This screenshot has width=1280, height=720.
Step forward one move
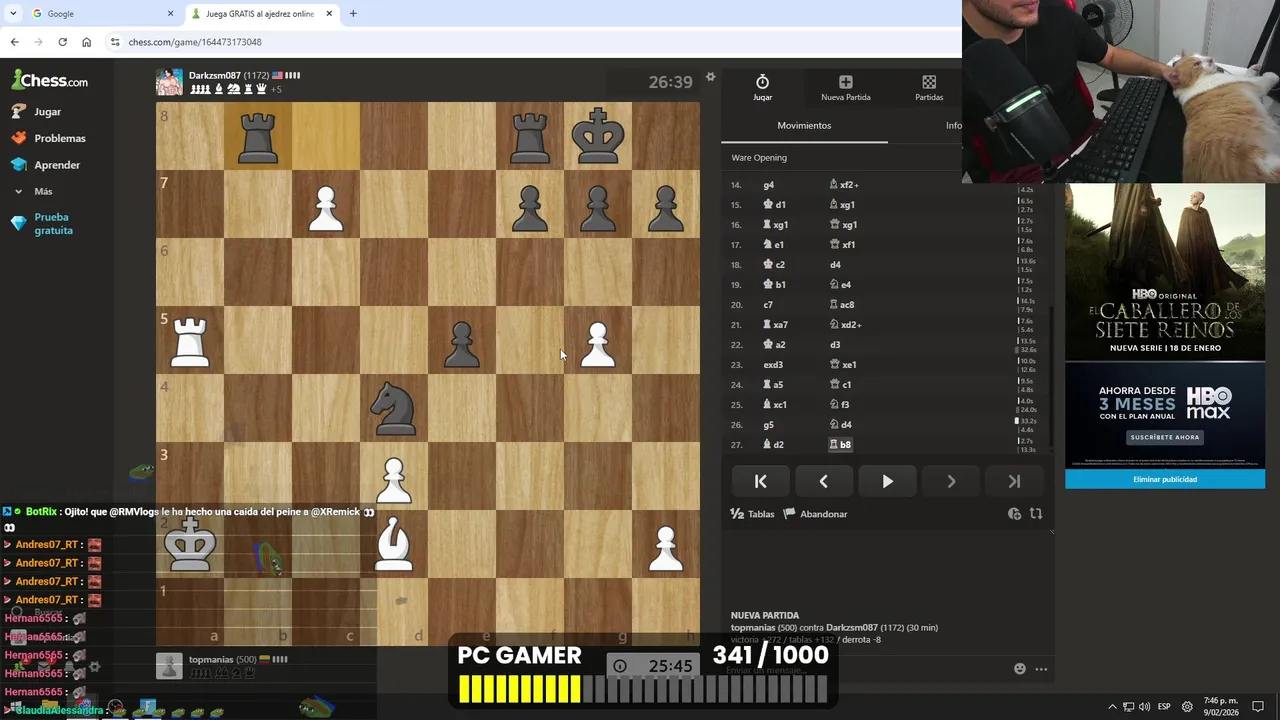951,481
